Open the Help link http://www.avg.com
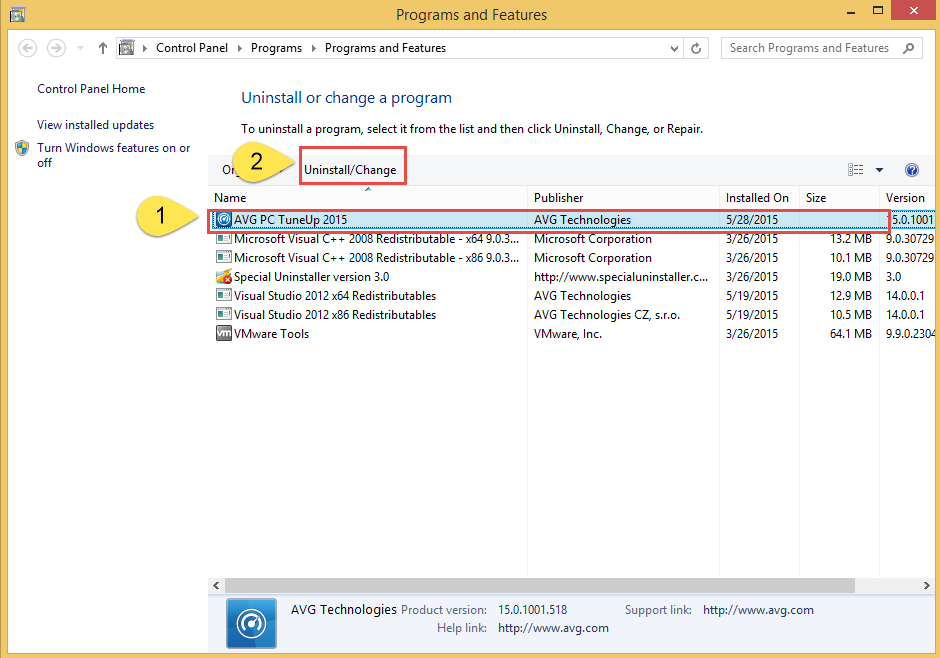This screenshot has width=940, height=658. (x=553, y=628)
